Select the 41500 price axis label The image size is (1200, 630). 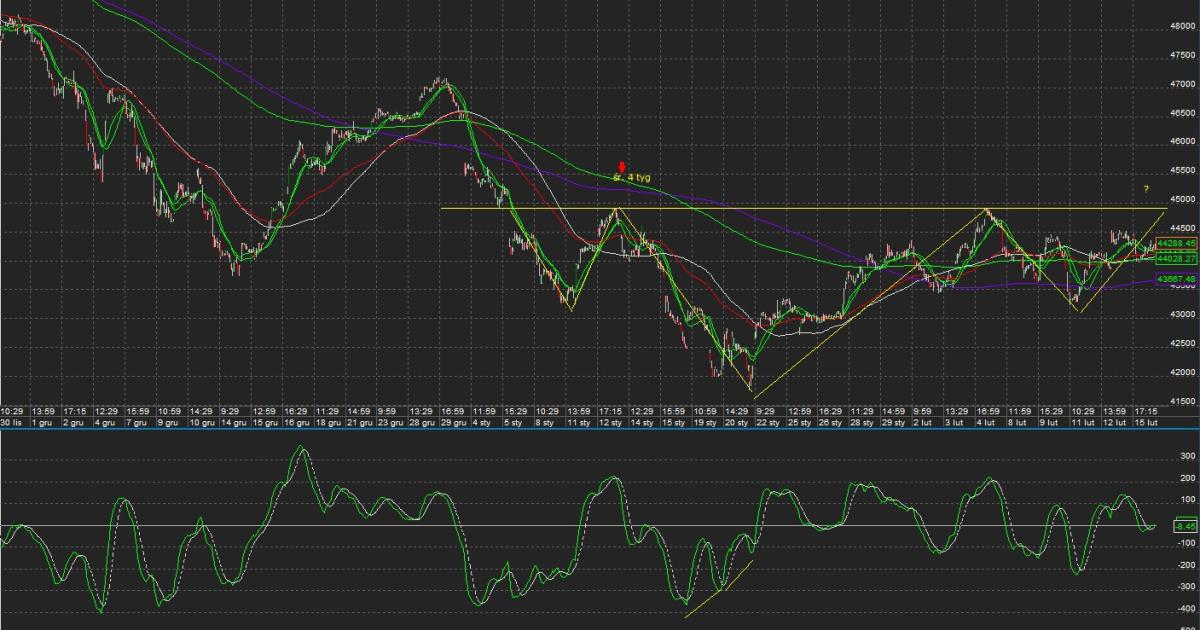point(1183,402)
